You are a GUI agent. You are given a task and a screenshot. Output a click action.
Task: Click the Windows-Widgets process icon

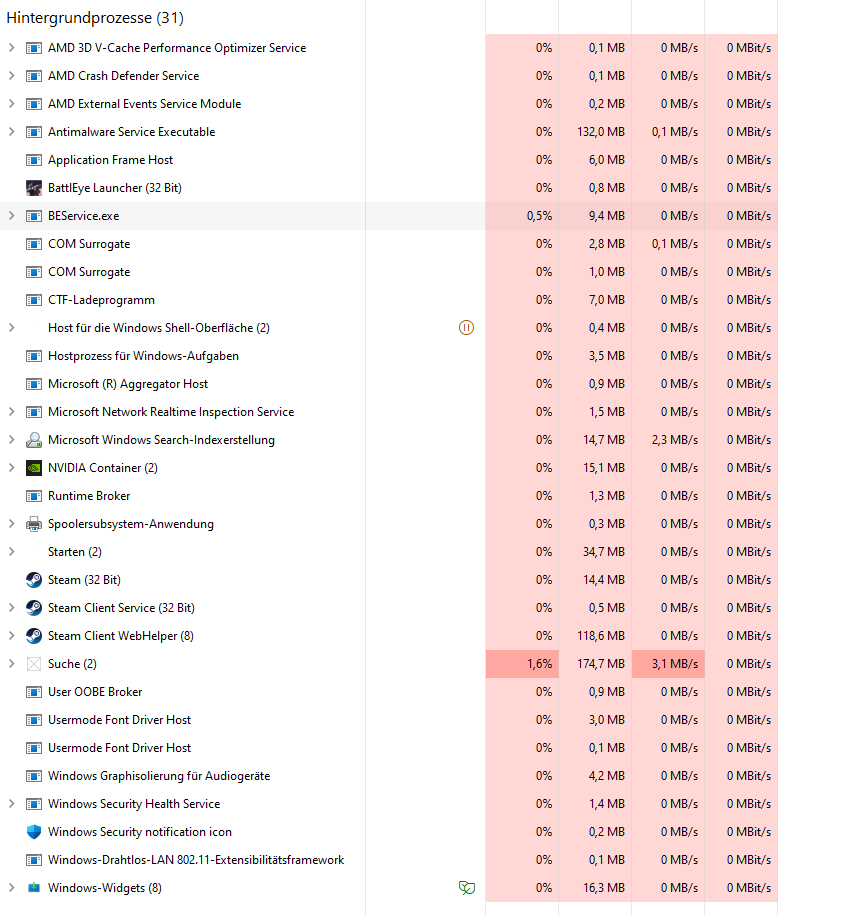tap(34, 887)
